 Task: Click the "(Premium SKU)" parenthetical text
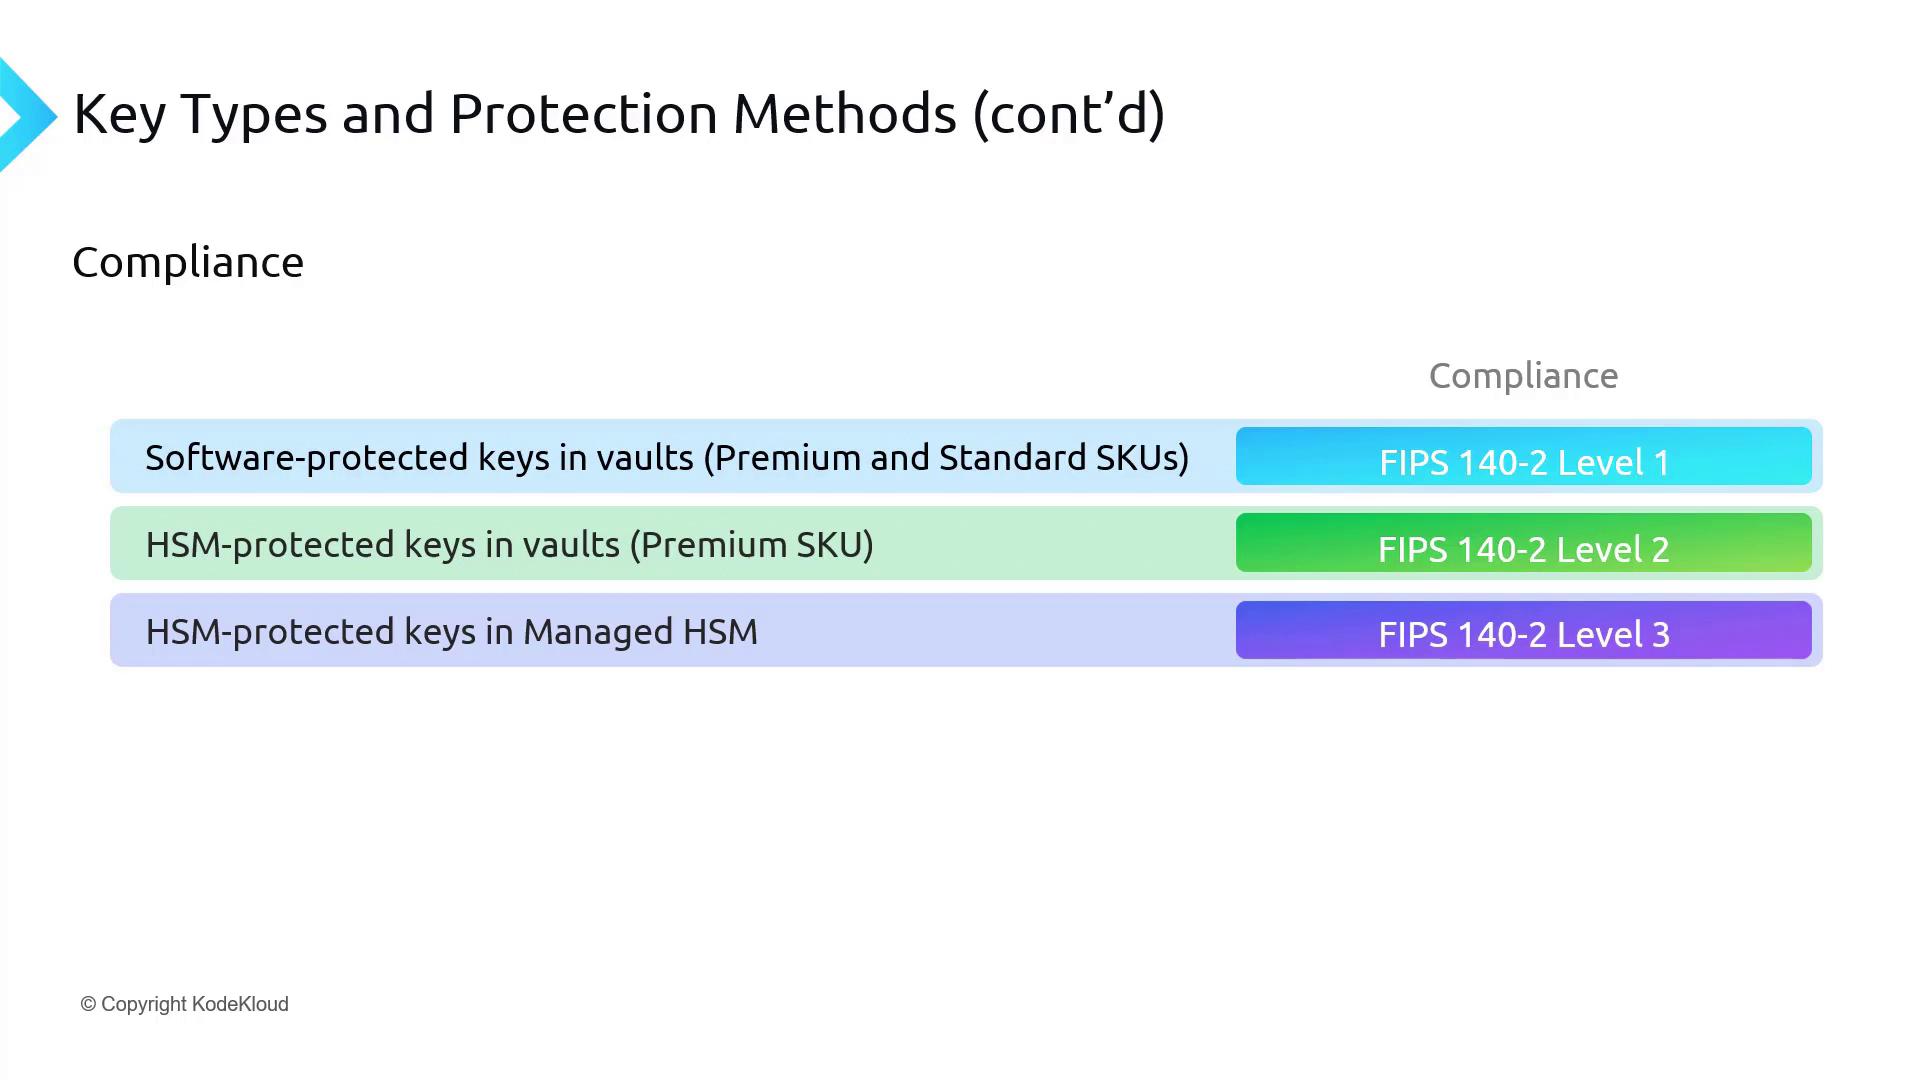point(751,545)
